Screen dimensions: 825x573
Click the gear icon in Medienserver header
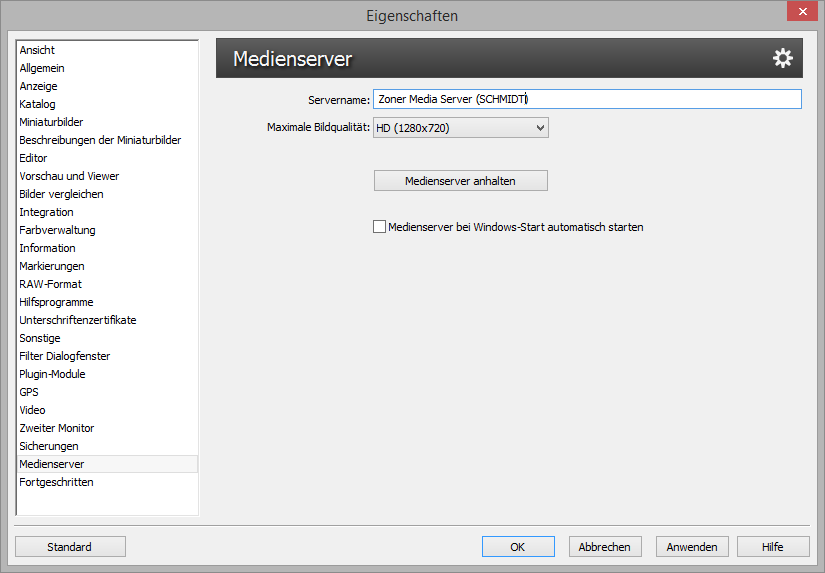click(x=782, y=59)
